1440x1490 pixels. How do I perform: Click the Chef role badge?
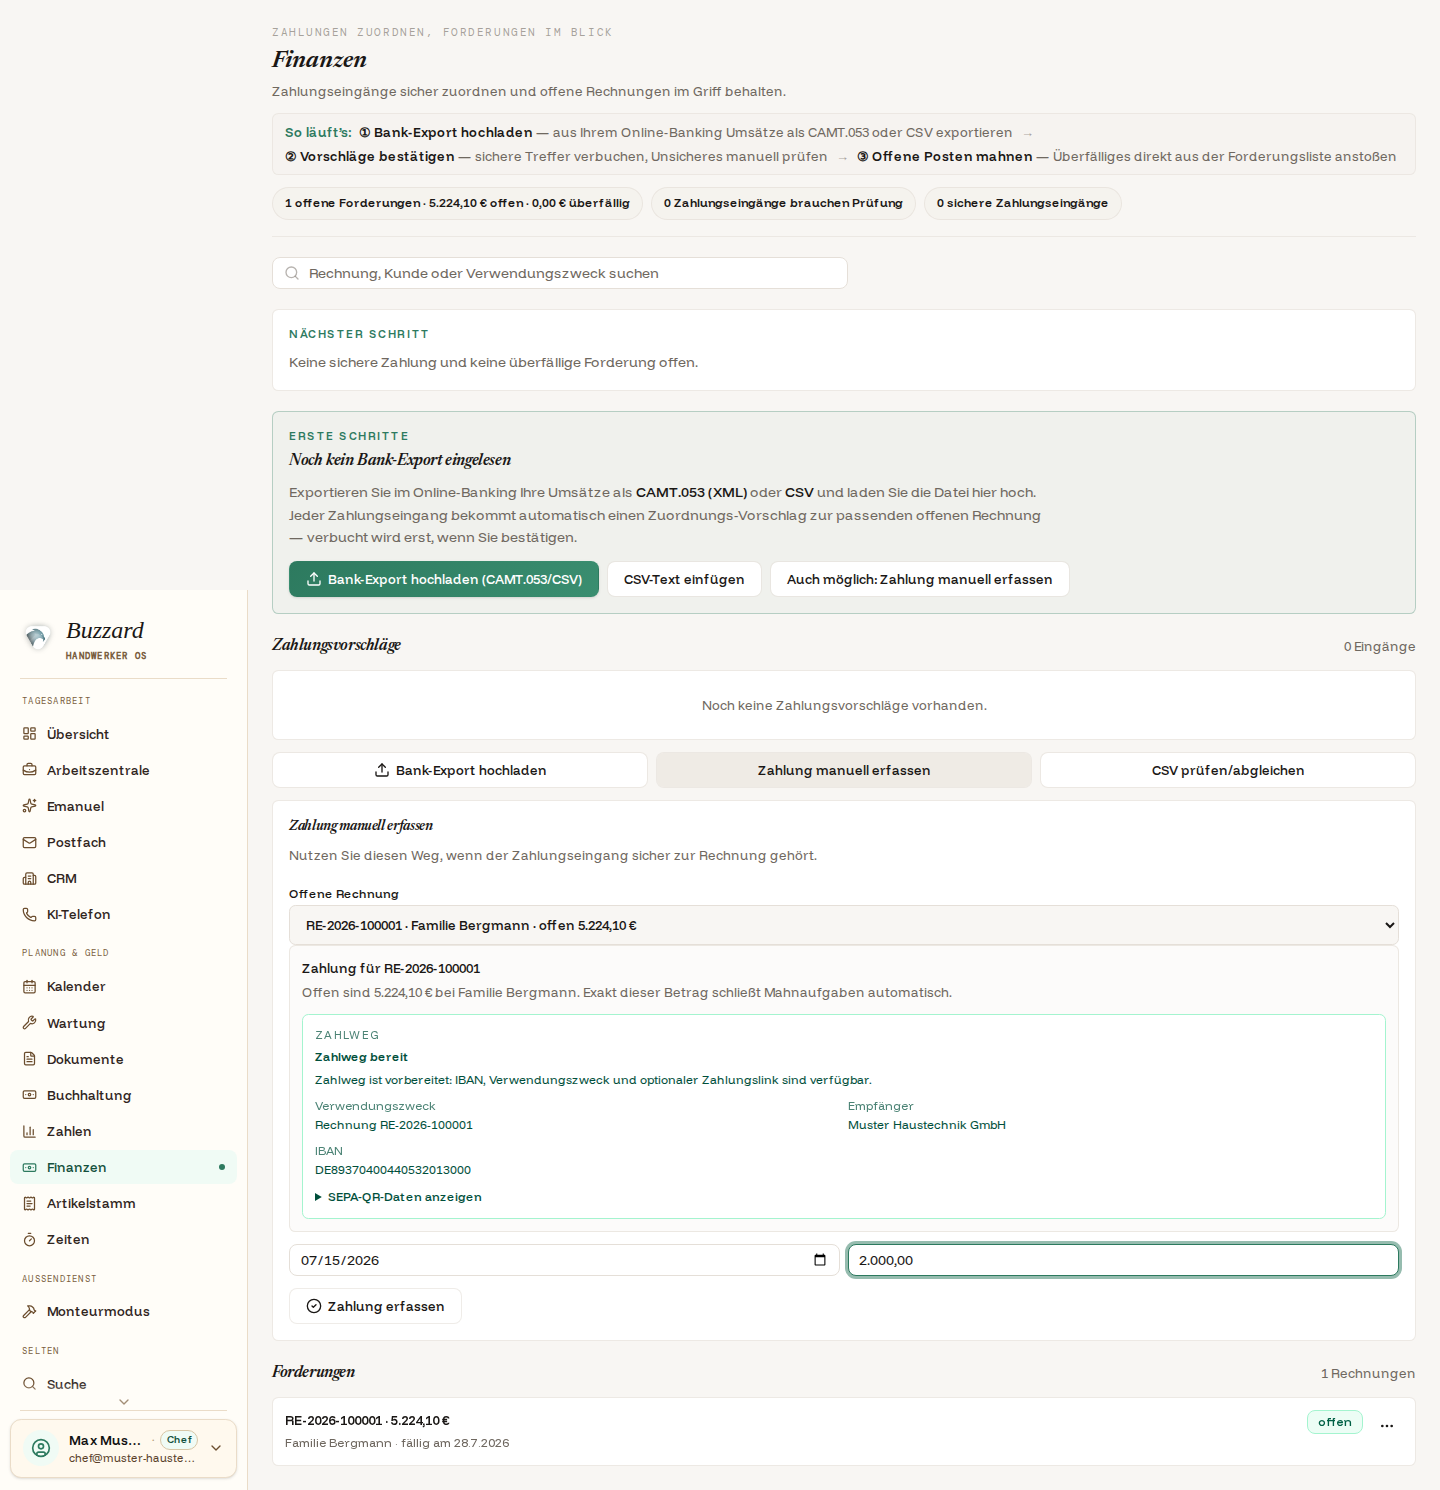pos(180,1440)
